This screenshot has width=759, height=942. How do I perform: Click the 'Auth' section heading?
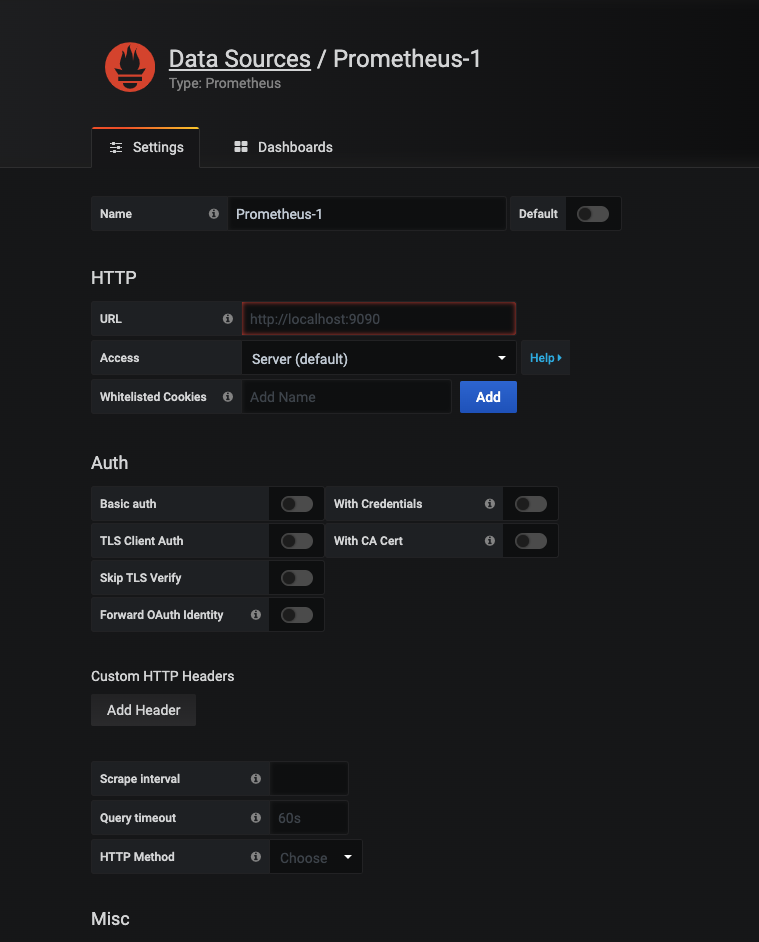pos(109,463)
